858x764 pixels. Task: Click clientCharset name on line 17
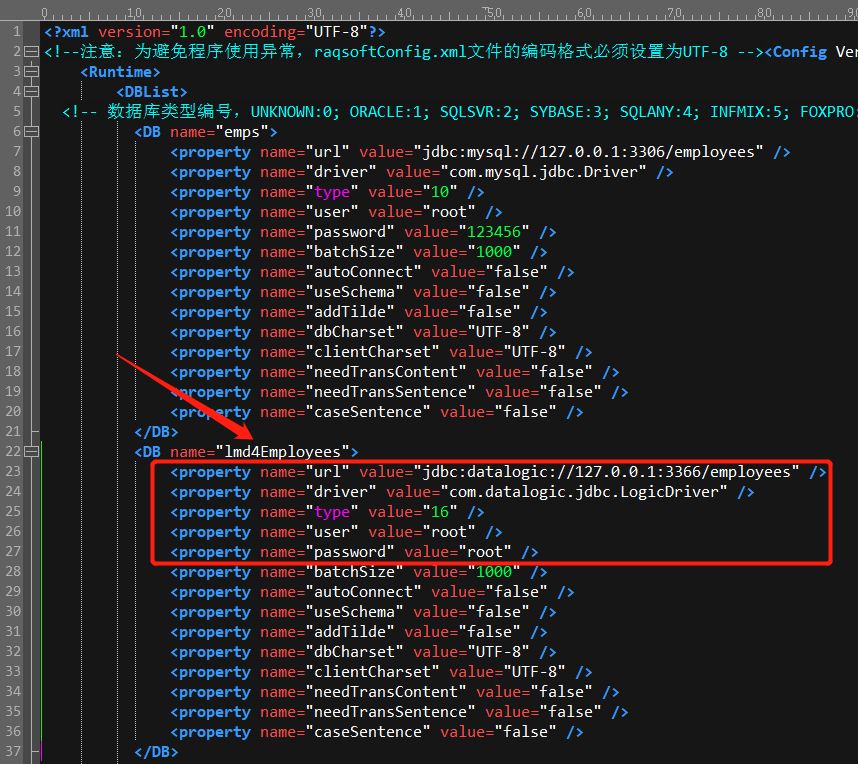(372, 352)
